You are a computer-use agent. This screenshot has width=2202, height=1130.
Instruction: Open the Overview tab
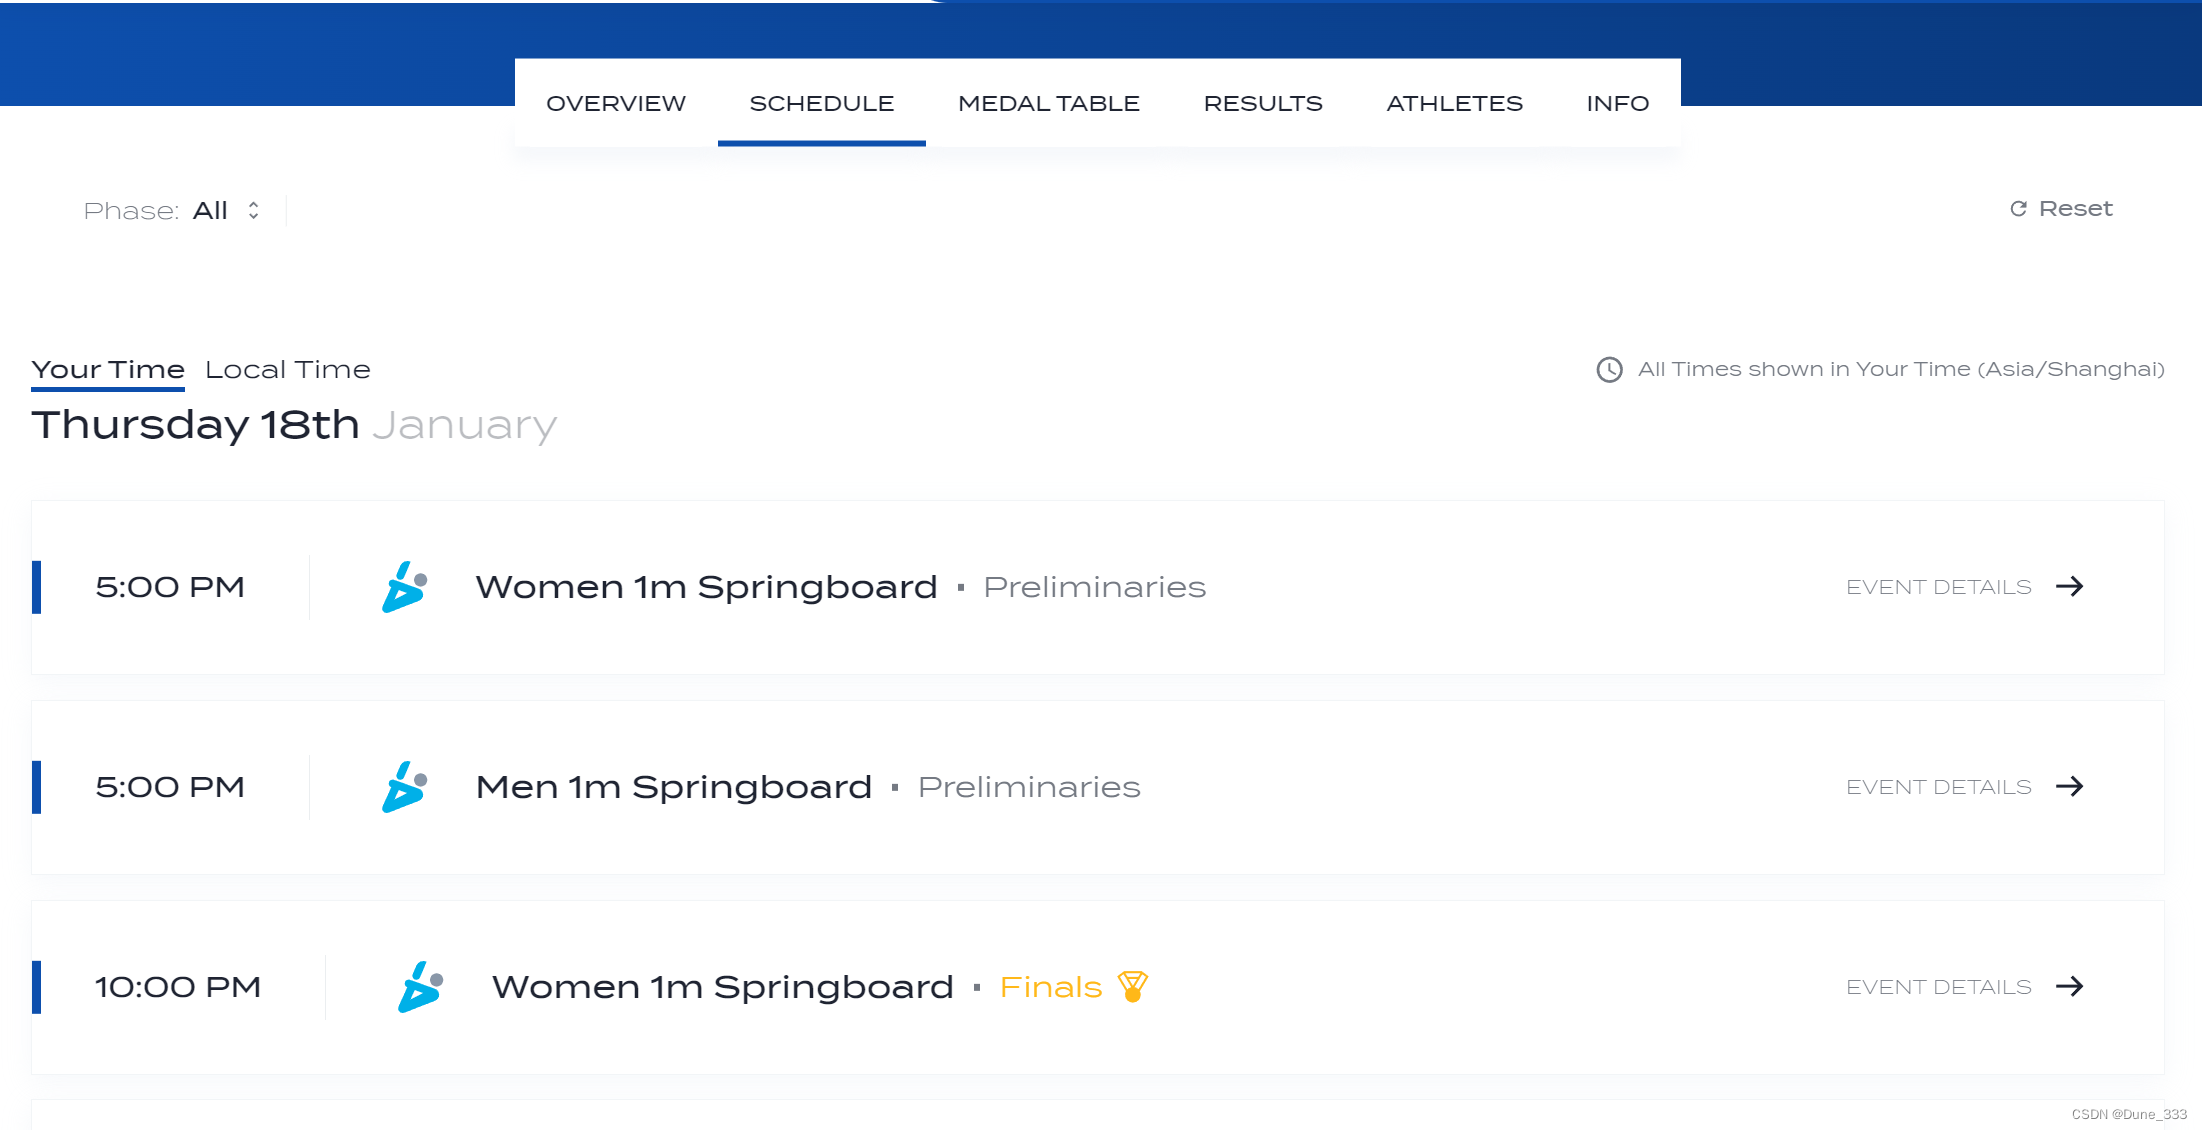(616, 104)
